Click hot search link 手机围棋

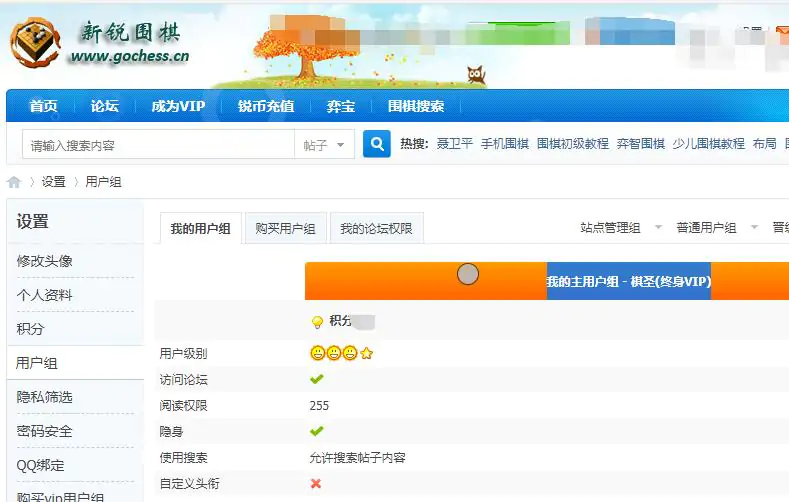coord(505,144)
